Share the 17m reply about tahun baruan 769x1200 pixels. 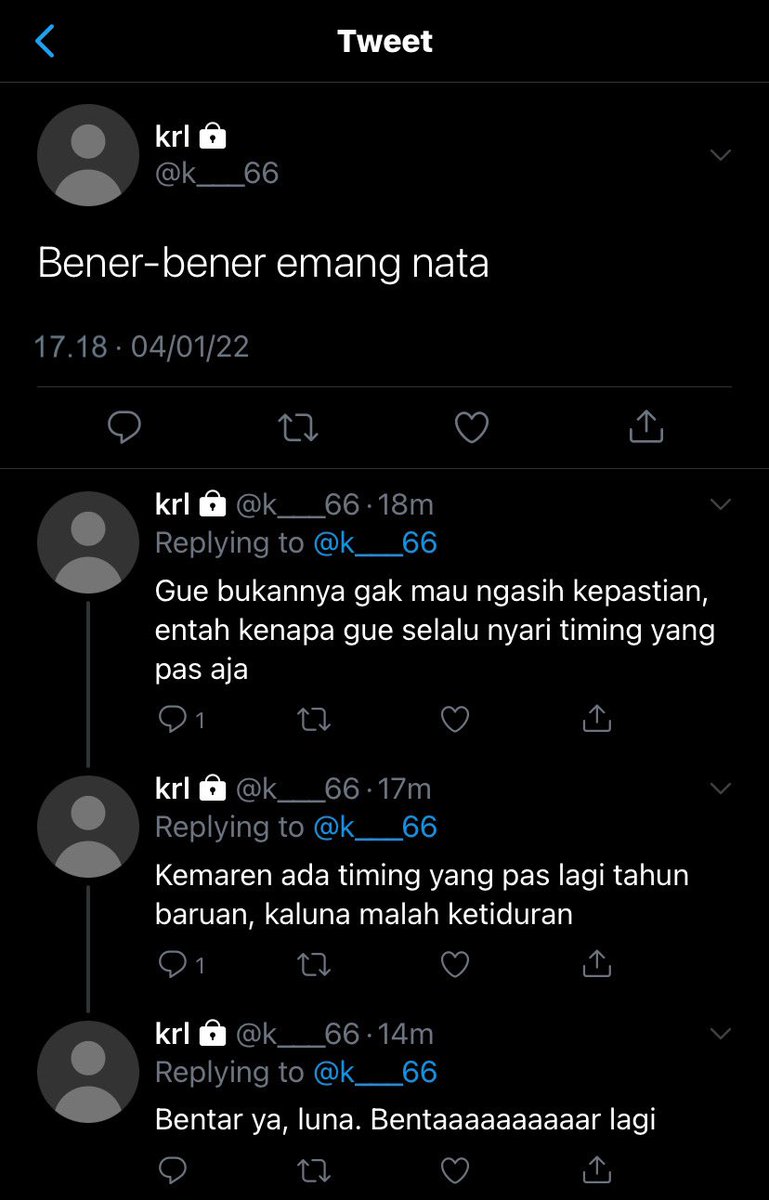pyautogui.click(x=596, y=963)
